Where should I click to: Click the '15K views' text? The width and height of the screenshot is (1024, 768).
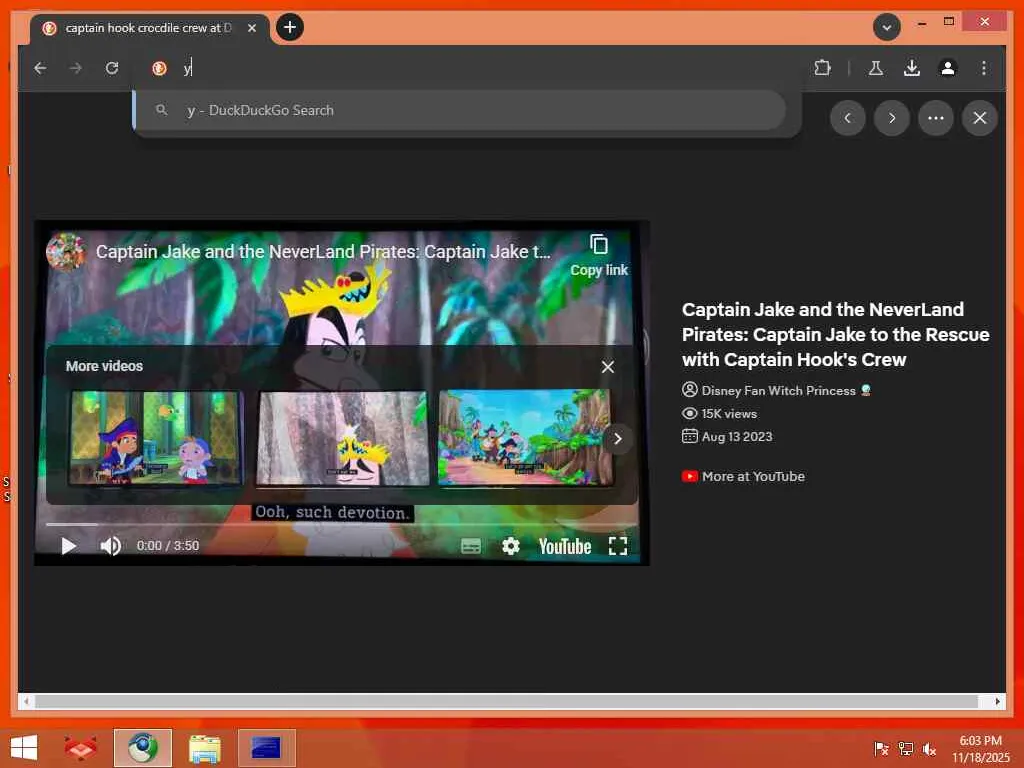pyautogui.click(x=729, y=413)
